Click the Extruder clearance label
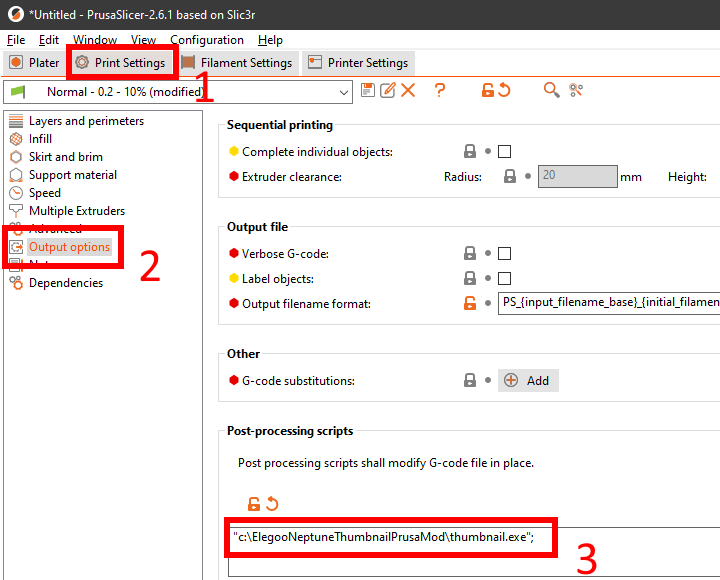This screenshot has height=580, width=720. 292,177
